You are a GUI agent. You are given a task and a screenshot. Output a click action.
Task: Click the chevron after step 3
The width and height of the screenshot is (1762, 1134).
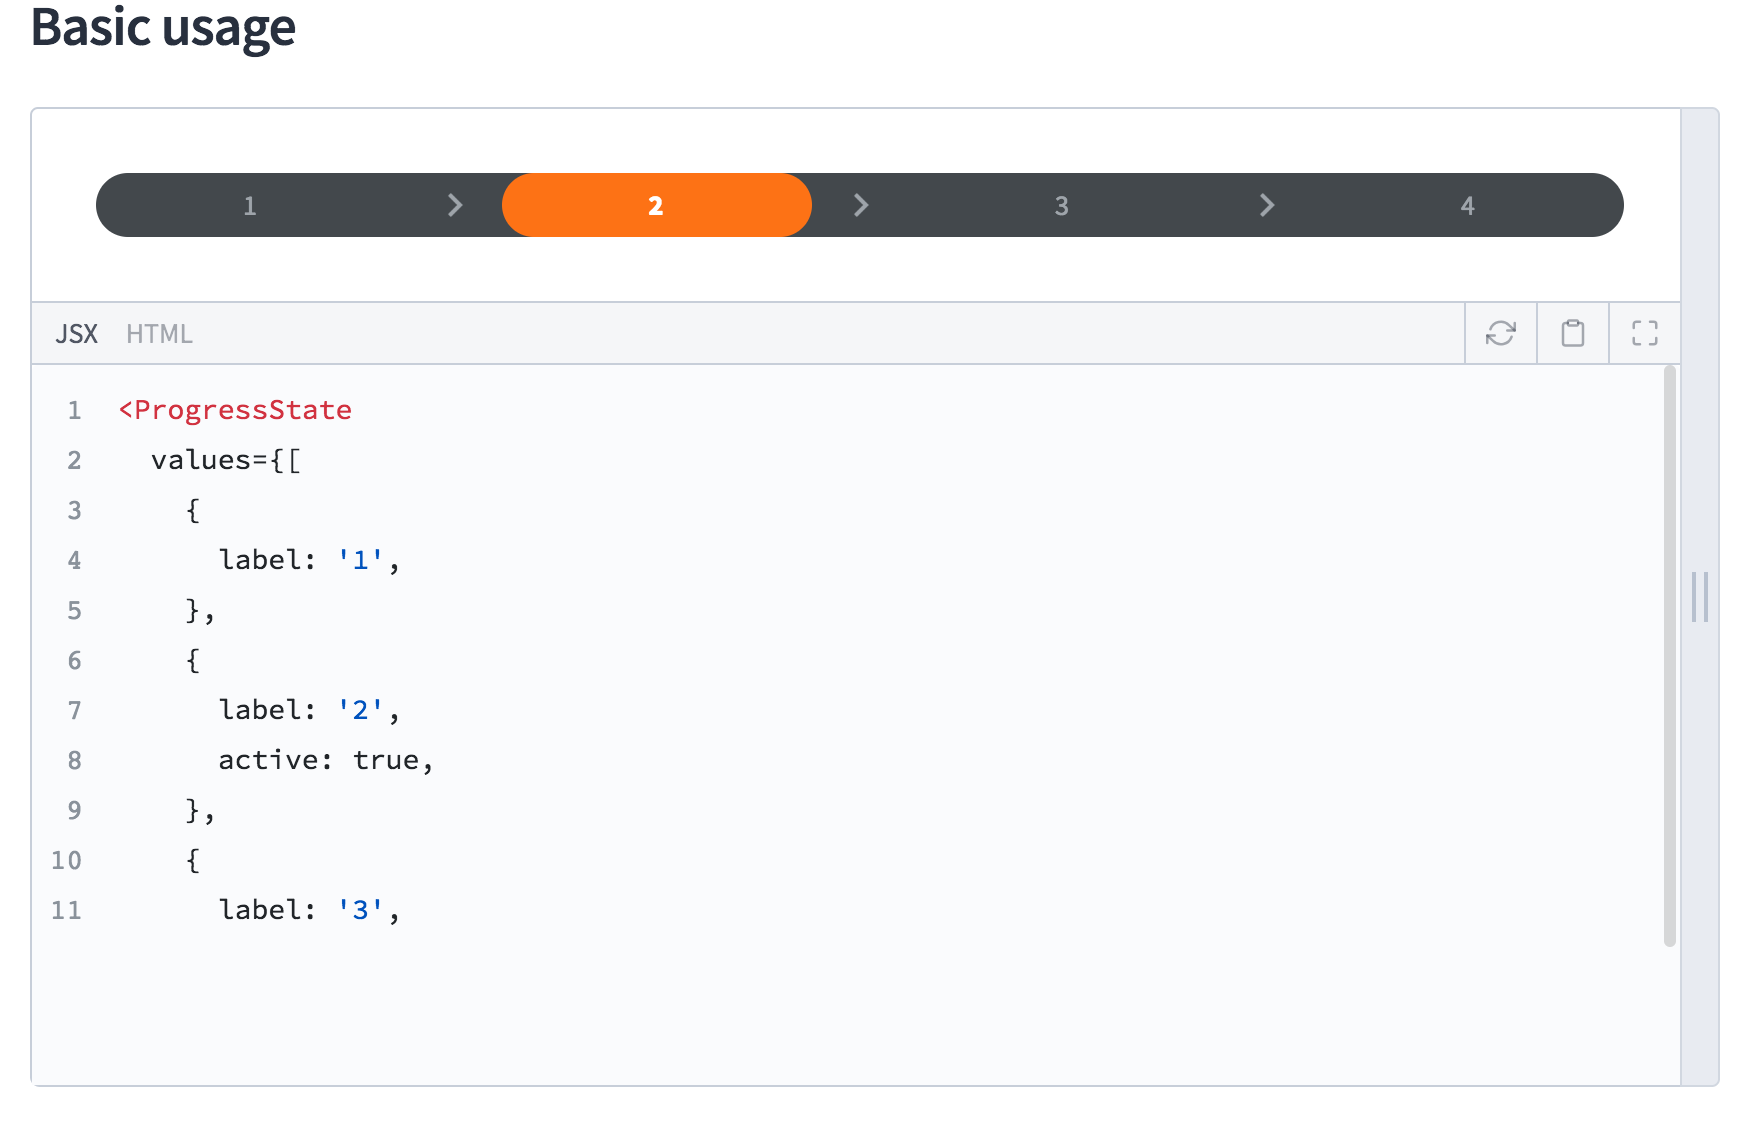pos(1267,205)
